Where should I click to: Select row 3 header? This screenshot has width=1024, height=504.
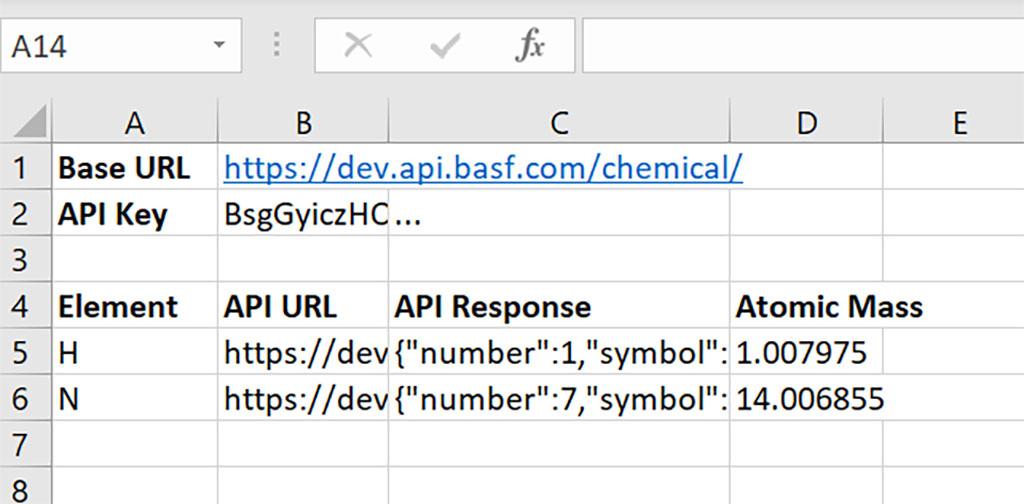point(25,259)
